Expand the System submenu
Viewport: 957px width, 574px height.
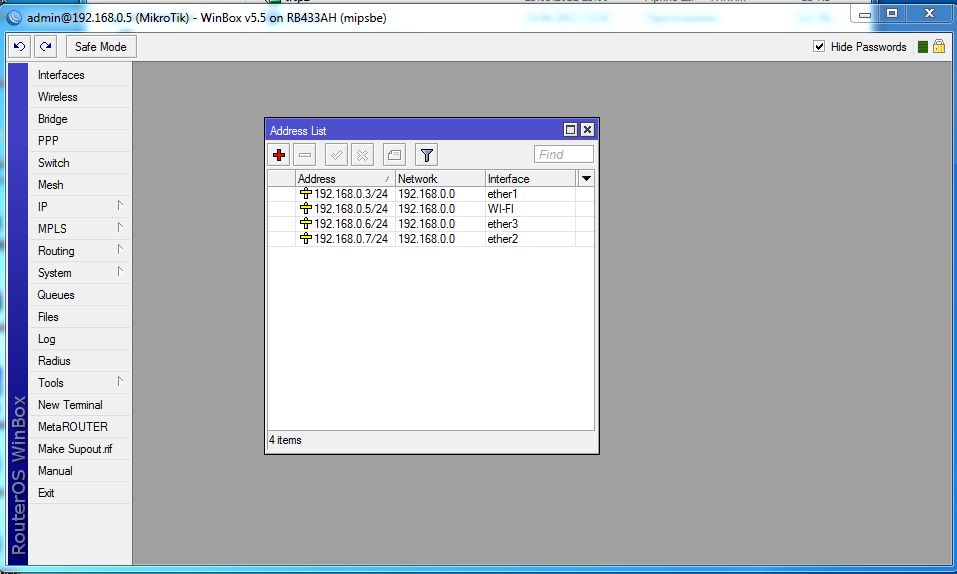[x=80, y=272]
